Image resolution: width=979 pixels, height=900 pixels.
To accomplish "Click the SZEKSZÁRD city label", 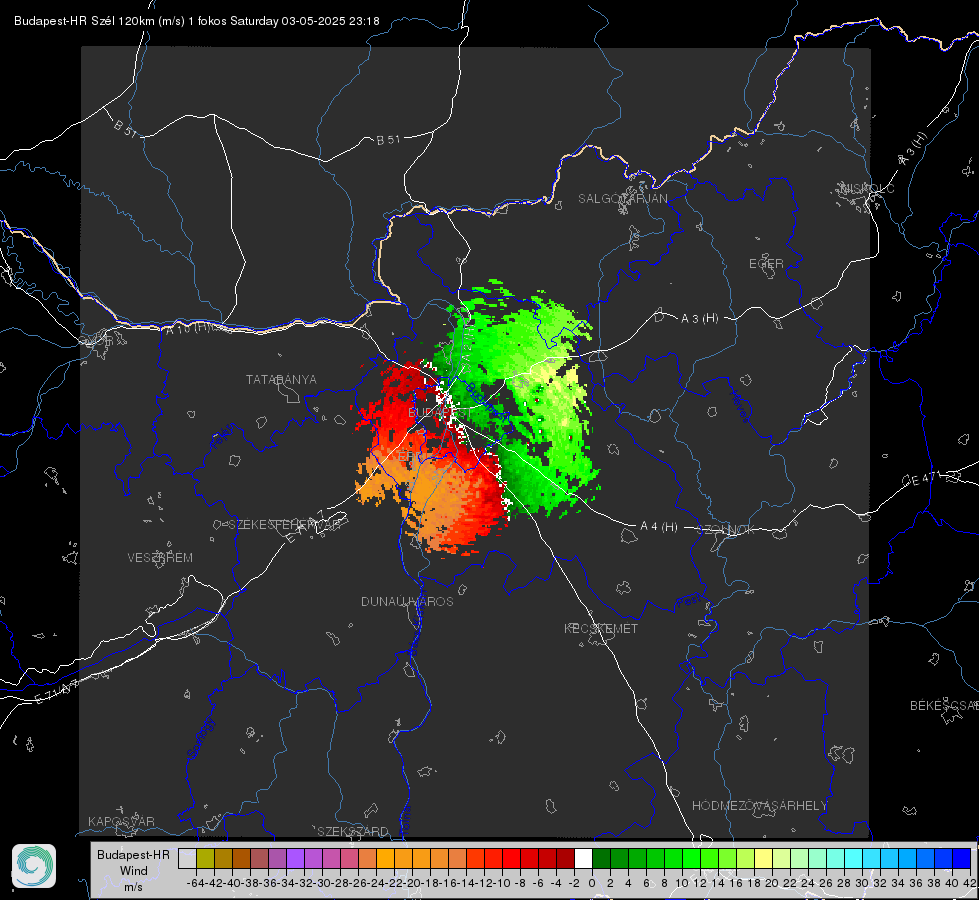I will [353, 831].
